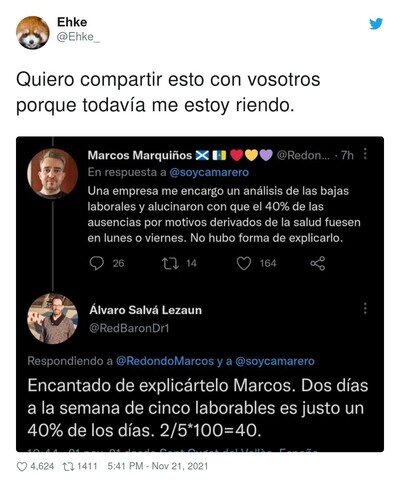Open the @soycamarero link under Marcos' name

[209, 172]
